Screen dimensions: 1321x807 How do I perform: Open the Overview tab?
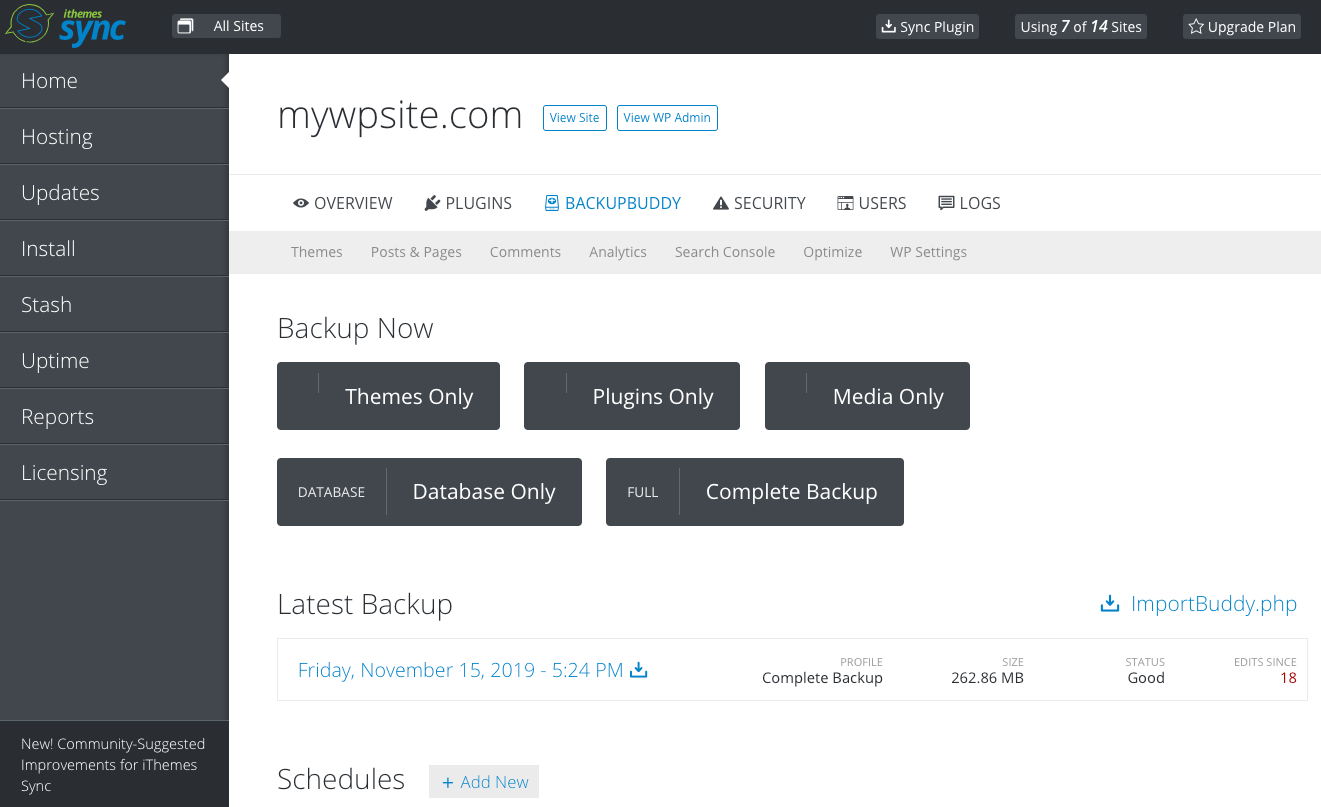(342, 203)
